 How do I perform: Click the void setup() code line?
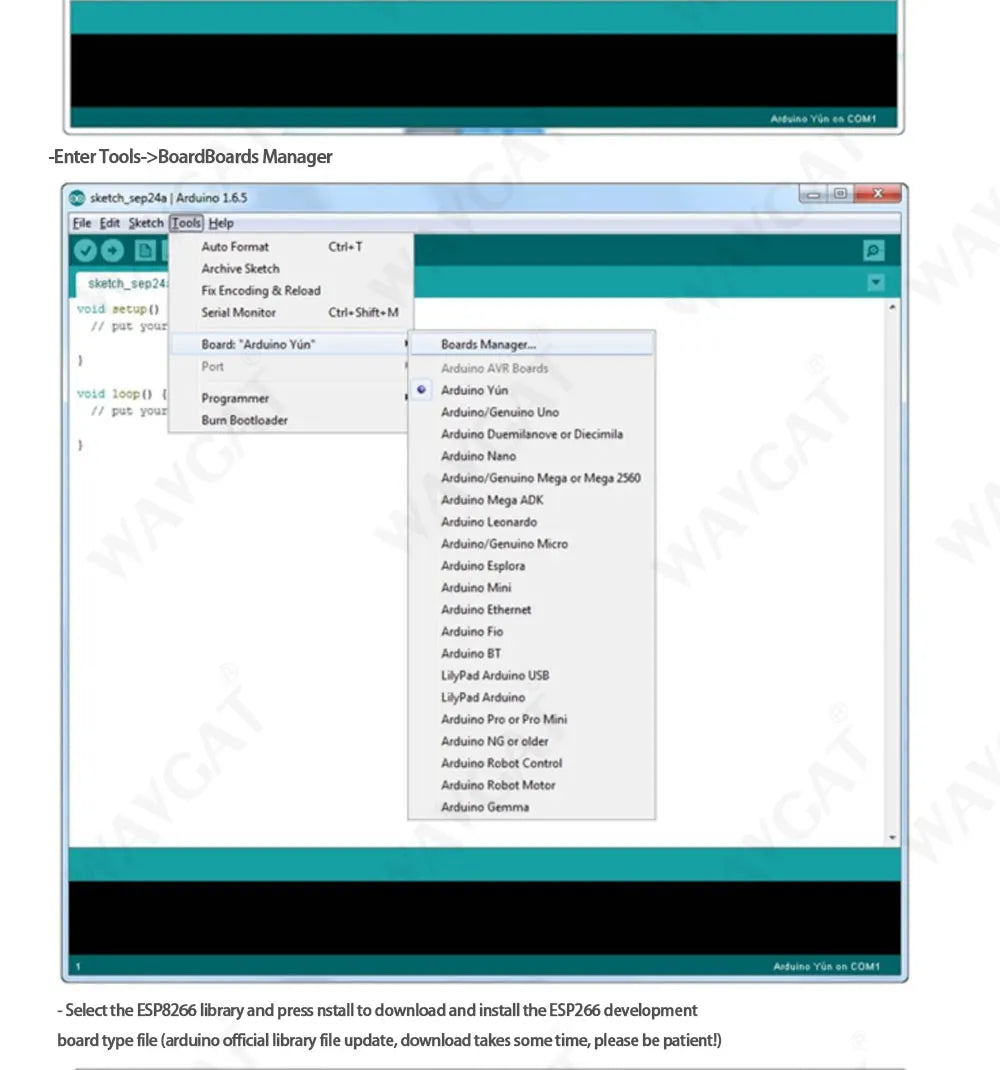118,309
